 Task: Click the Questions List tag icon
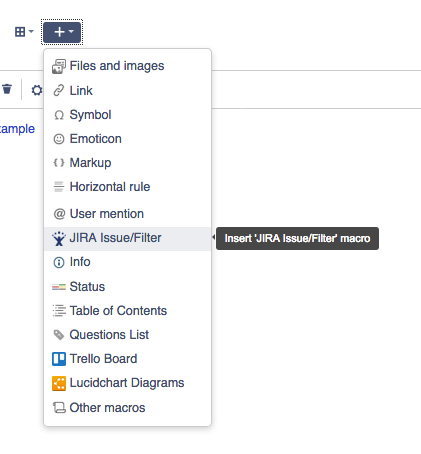pyautogui.click(x=59, y=335)
